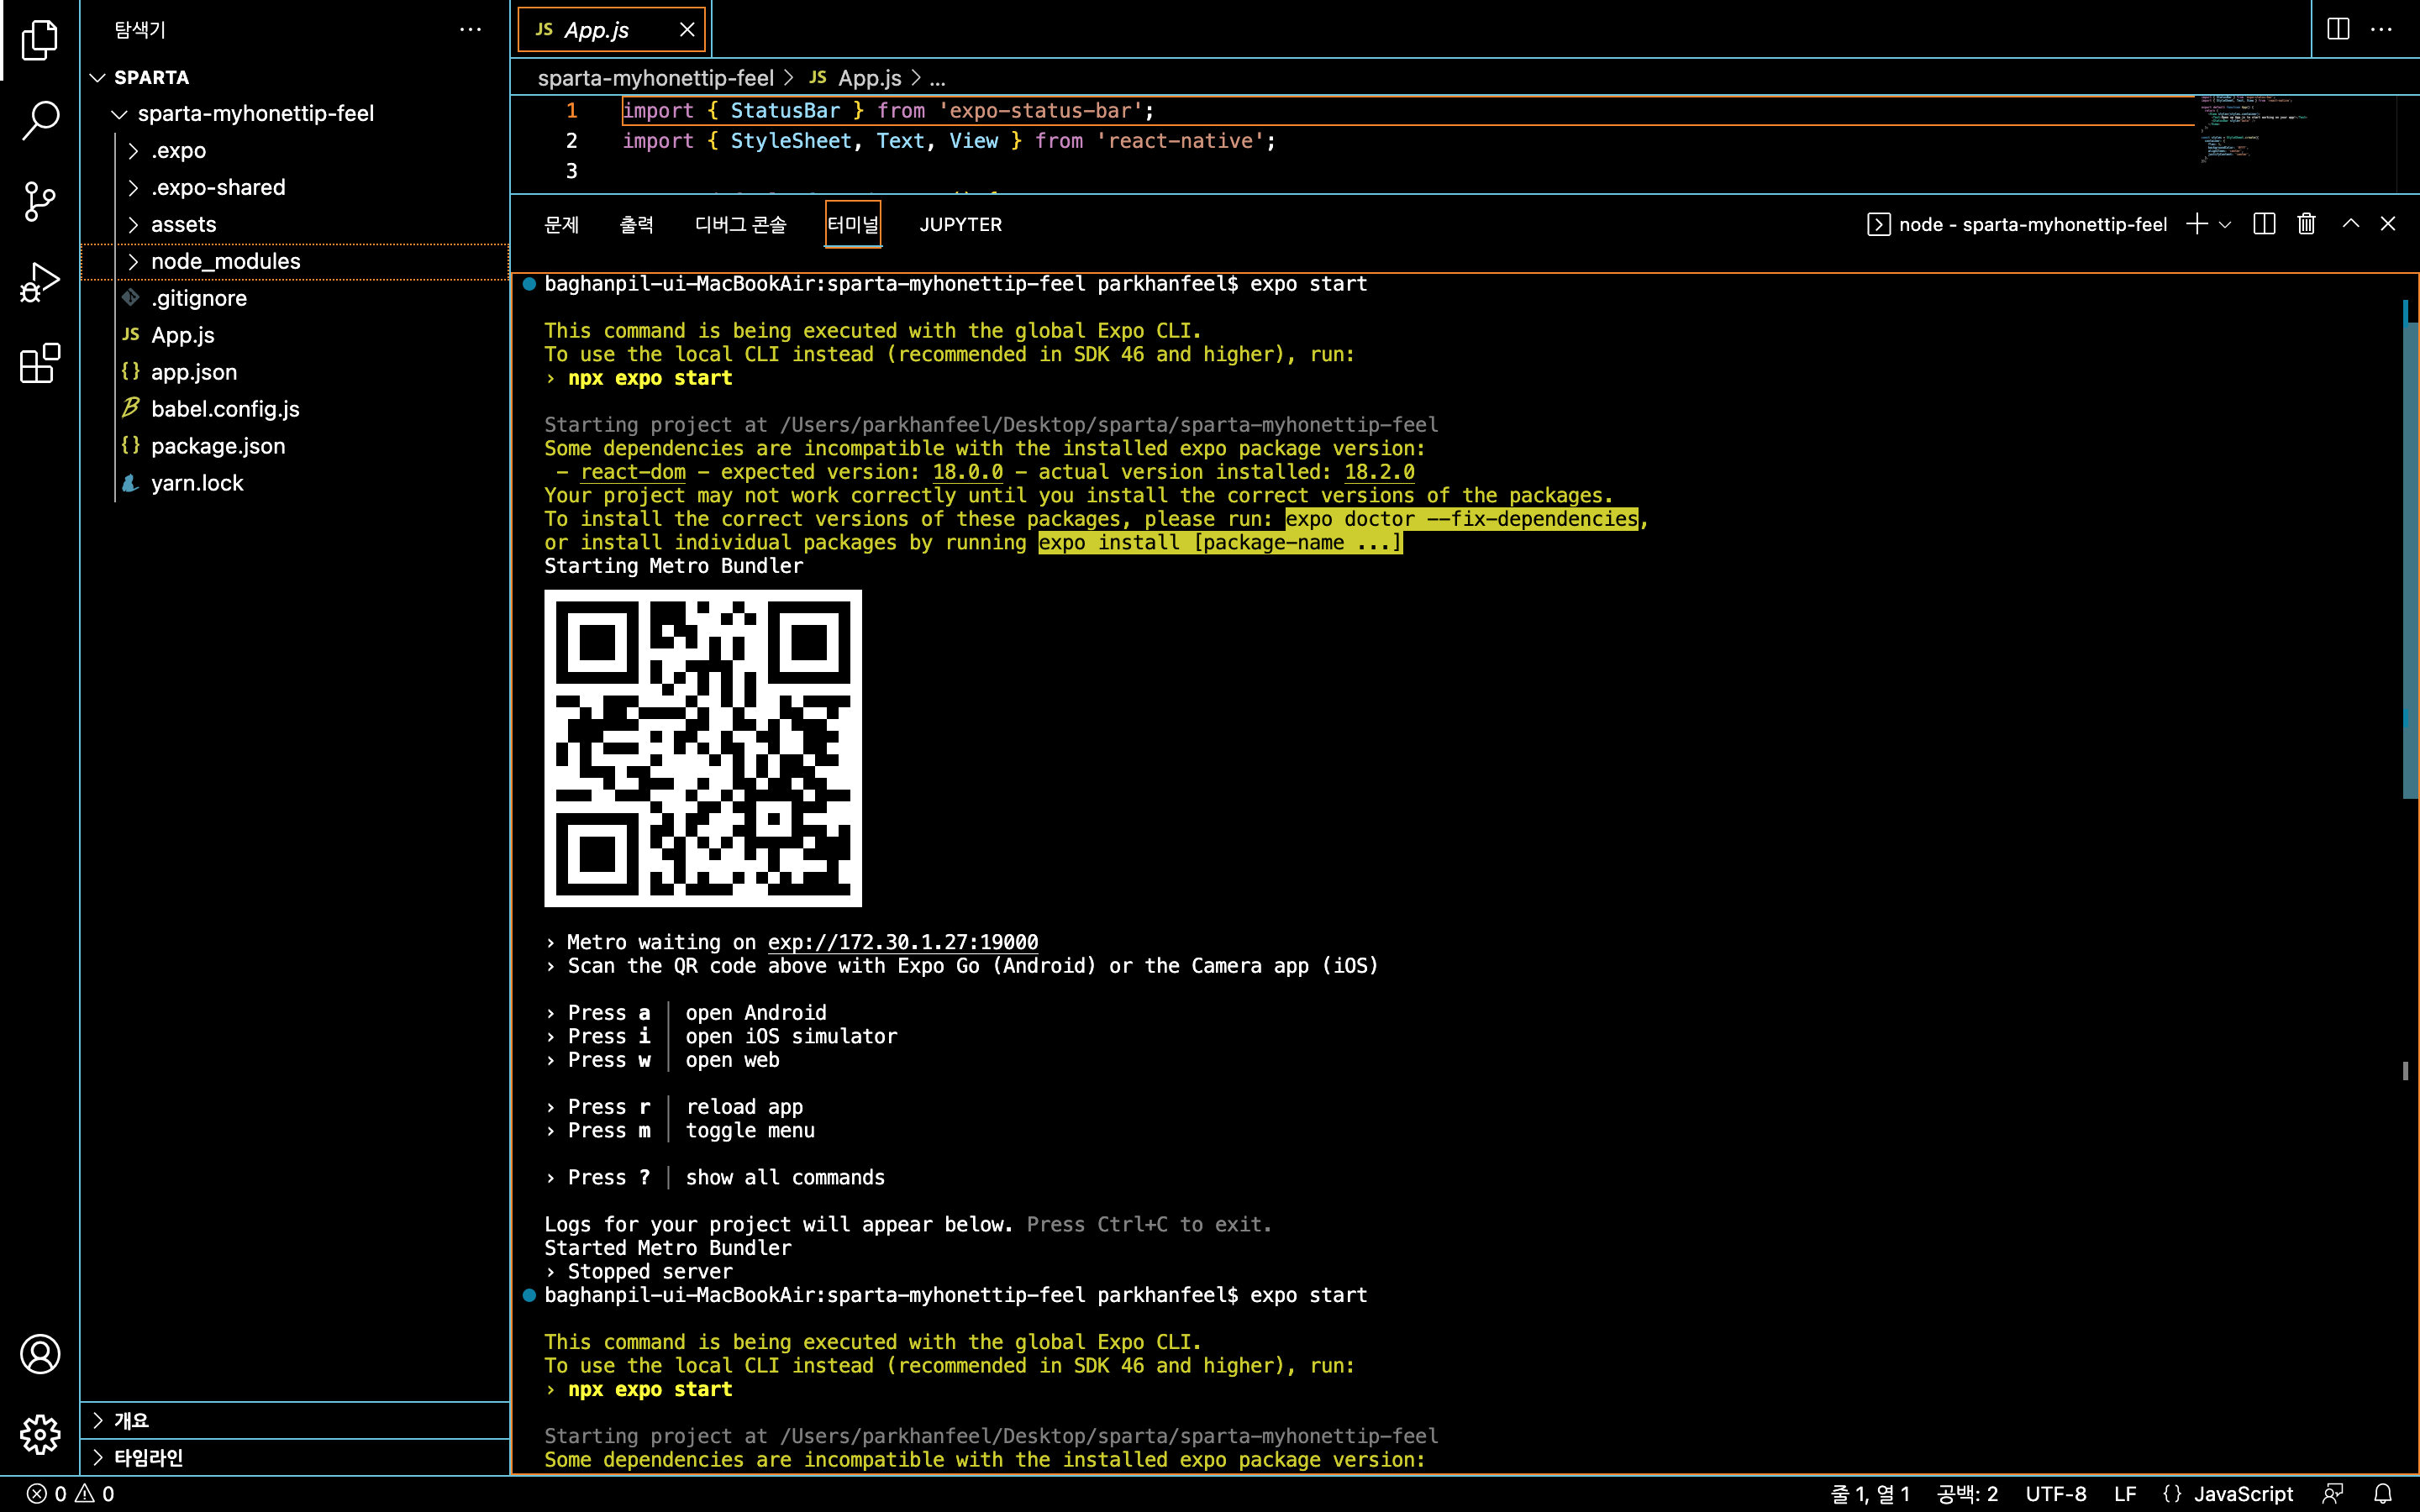The image size is (2420, 1512).
Task: Split the terminal panel
Action: [2264, 224]
